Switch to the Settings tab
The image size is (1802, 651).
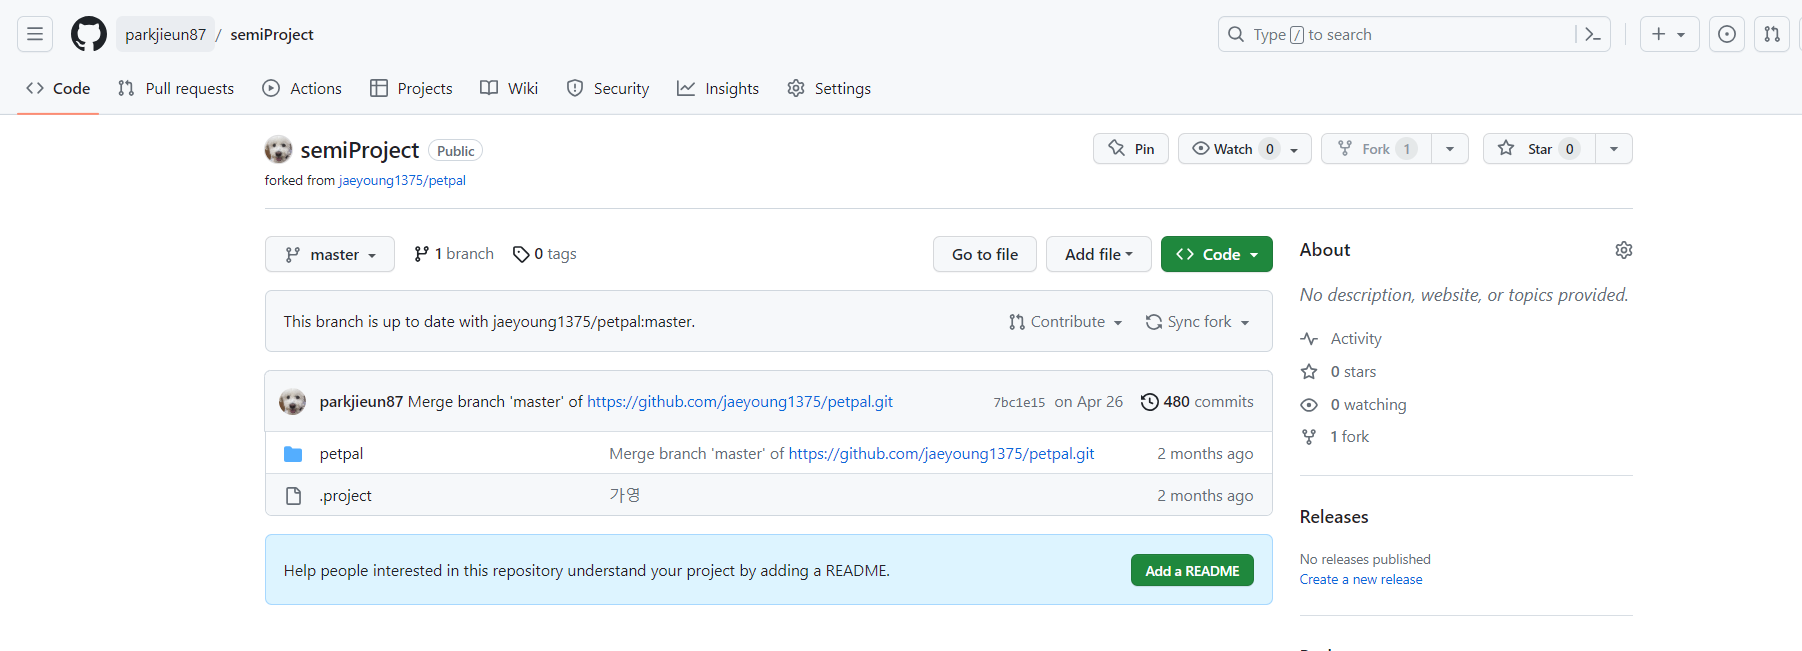coord(829,88)
